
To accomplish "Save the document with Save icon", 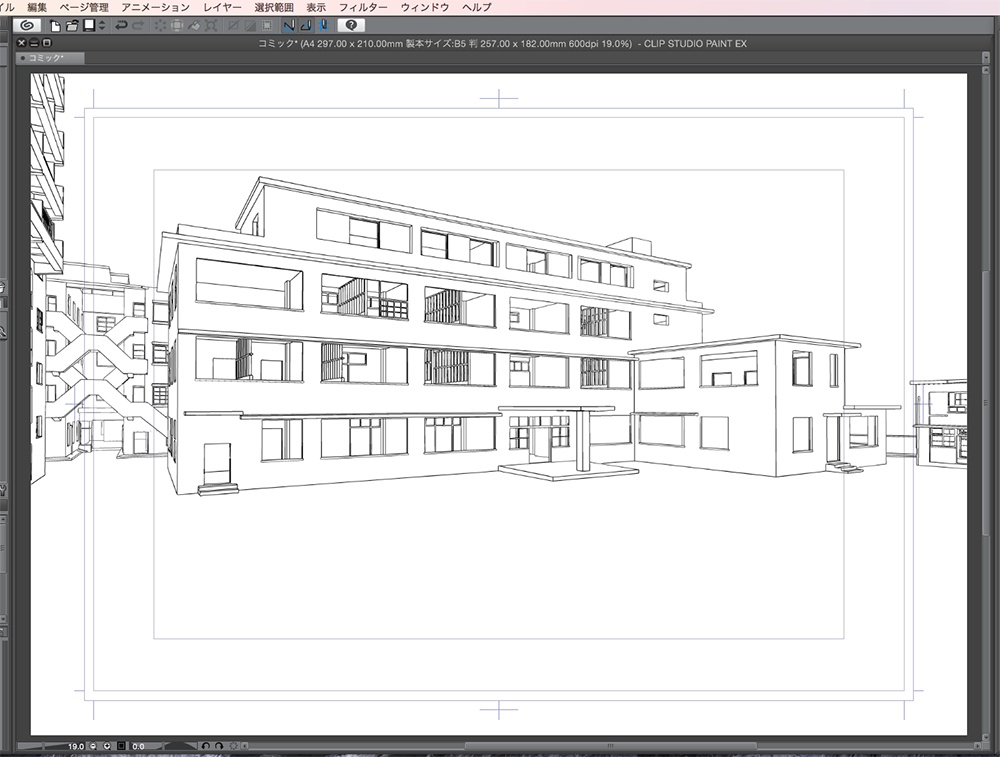I will (89, 26).
